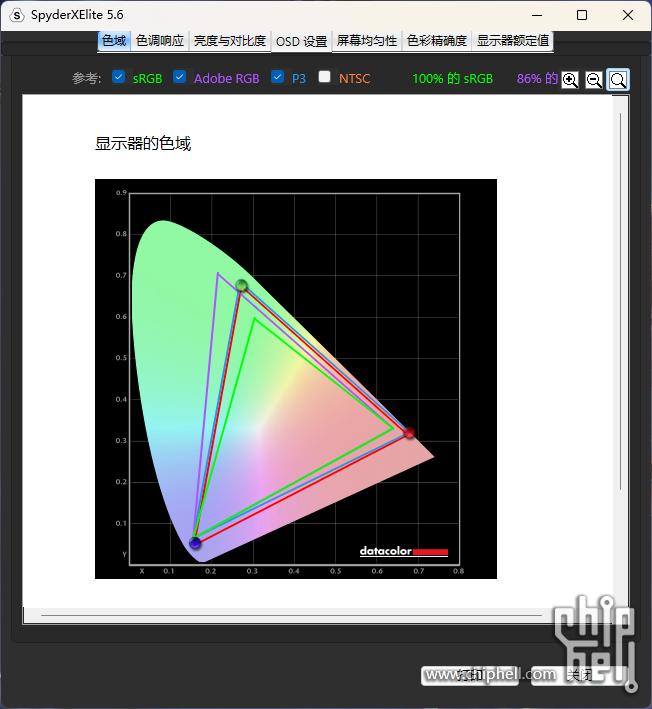This screenshot has height=709, width=652.
Task: Click the 100% 的 sRGB result text
Action: click(x=453, y=79)
